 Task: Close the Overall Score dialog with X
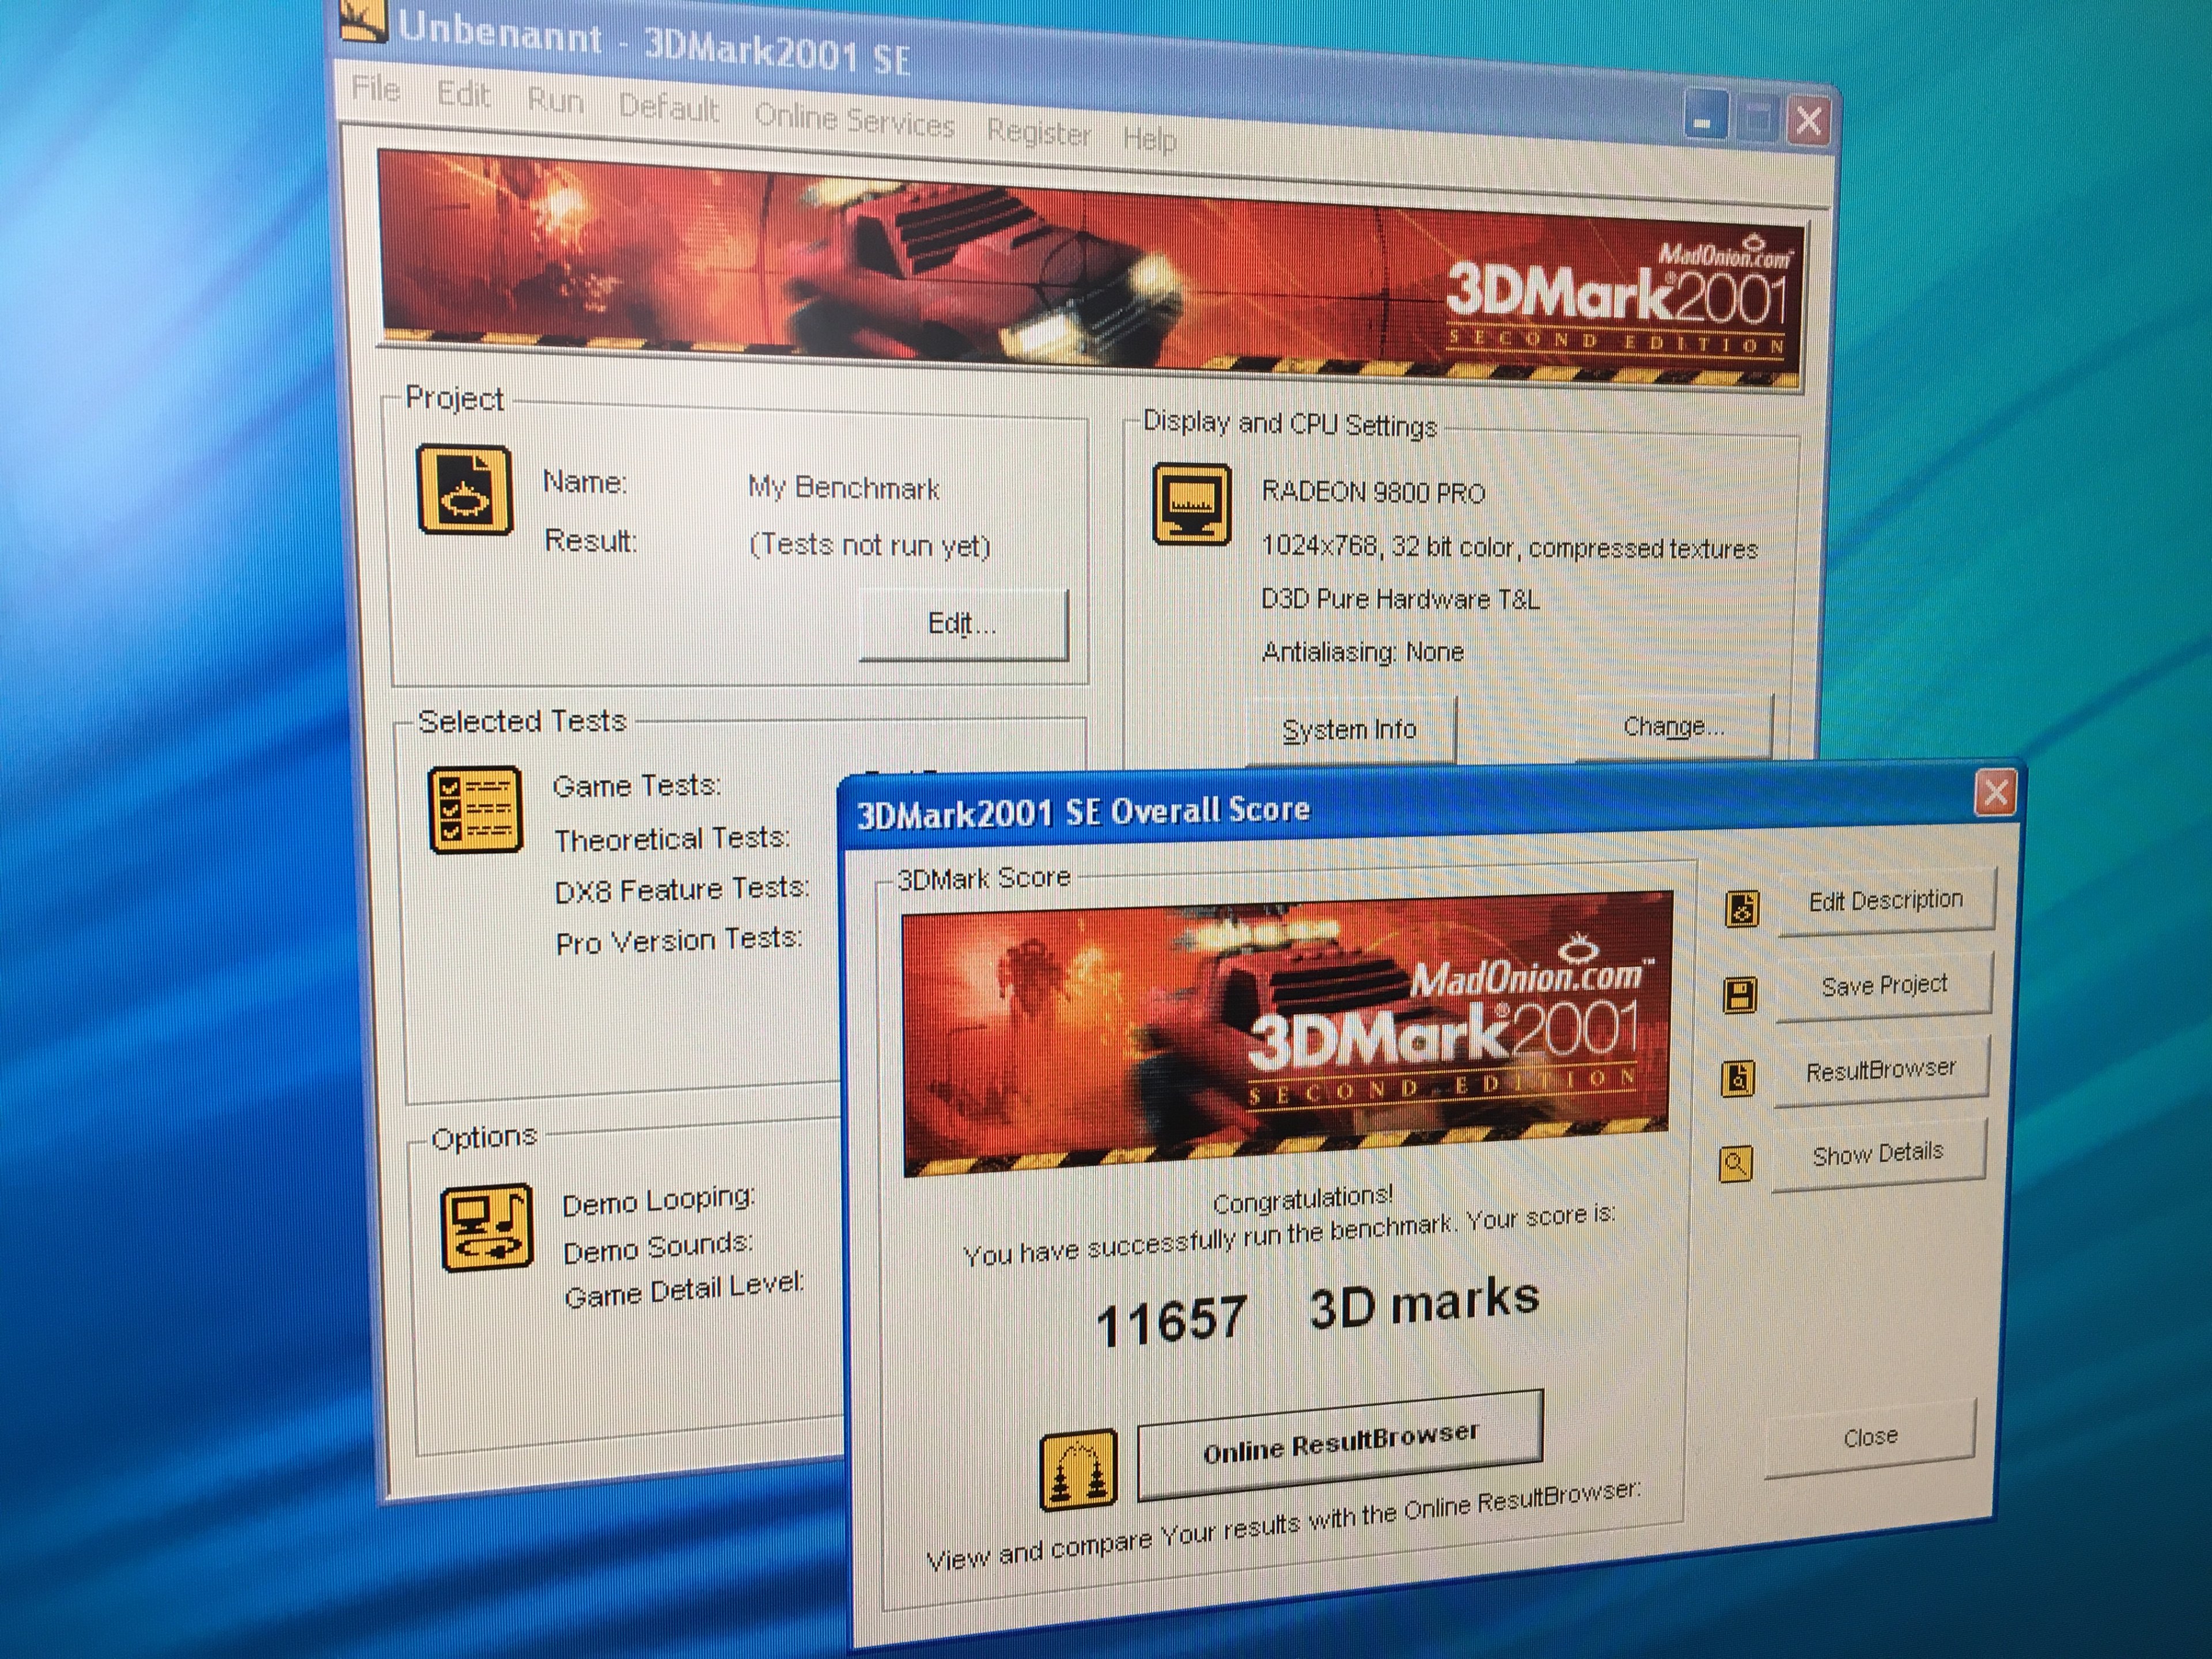click(x=1995, y=793)
